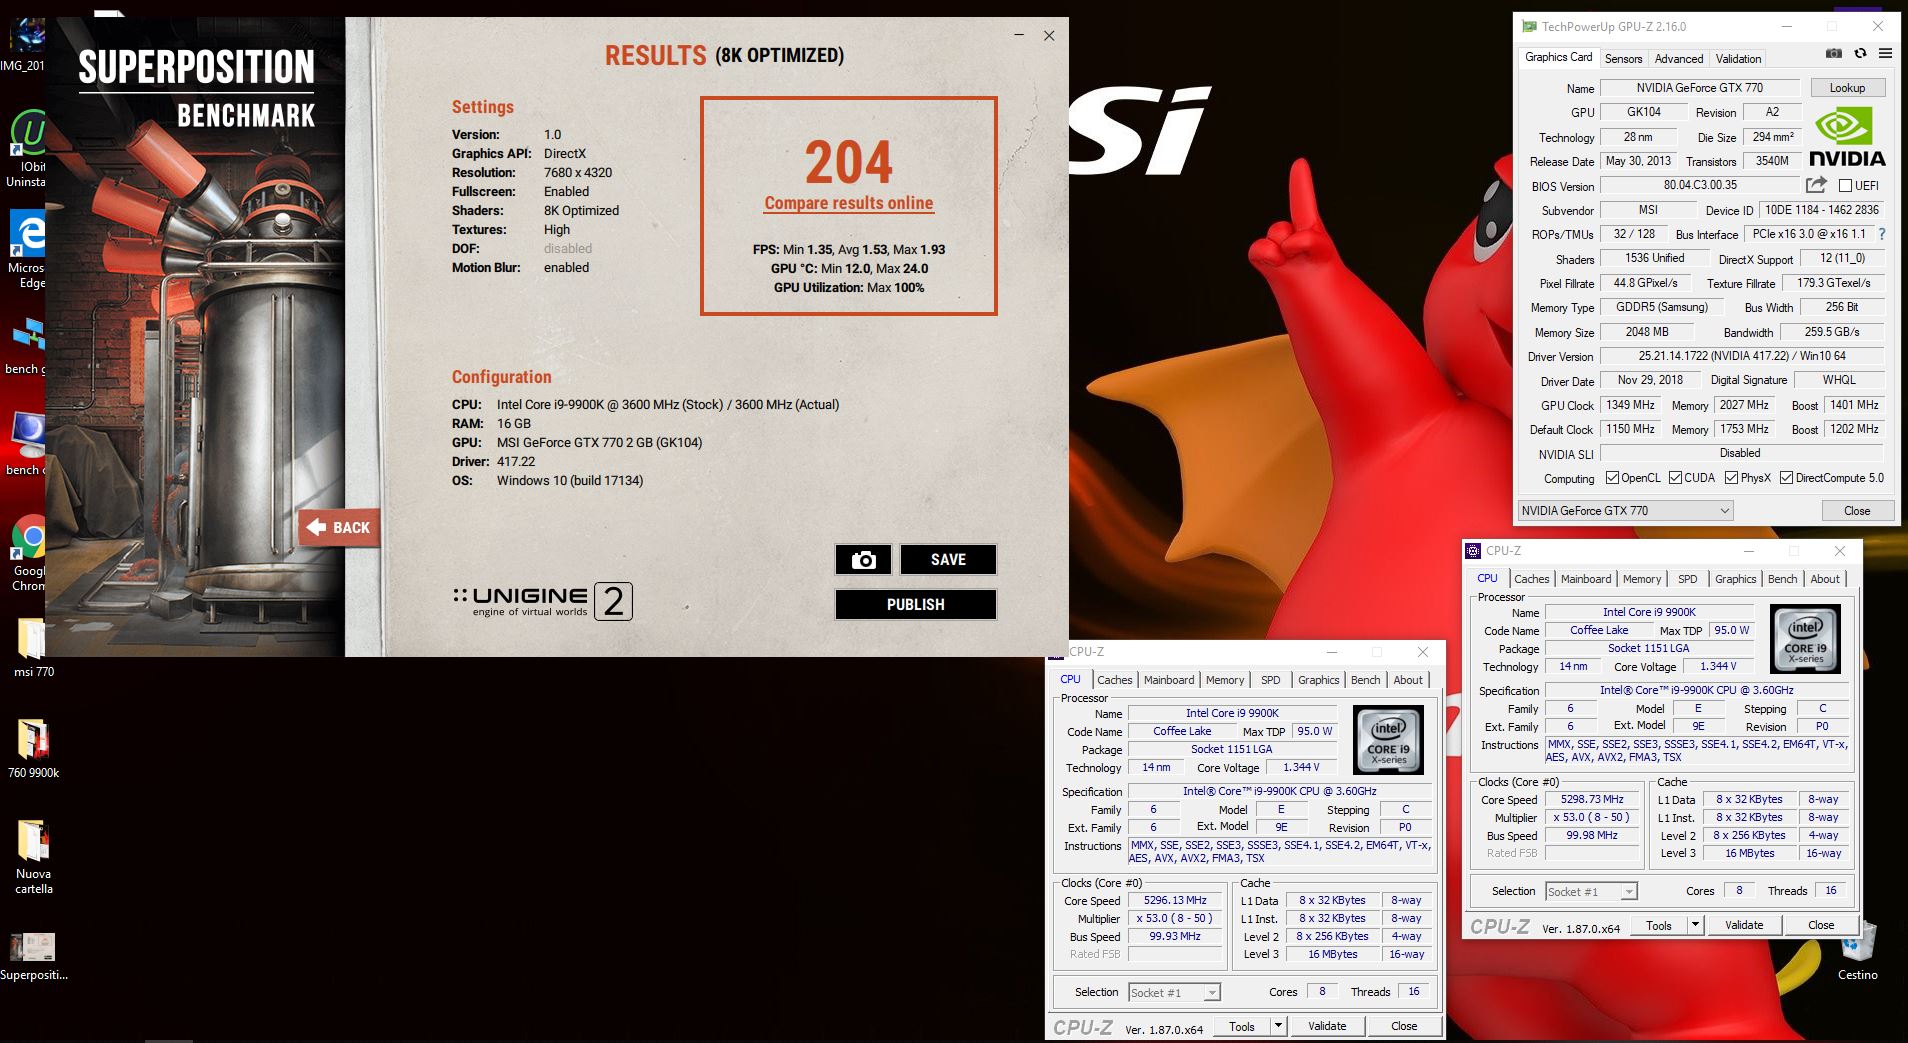
Task: Switch to the Sensors tab in GPU-Z
Action: 1623,59
